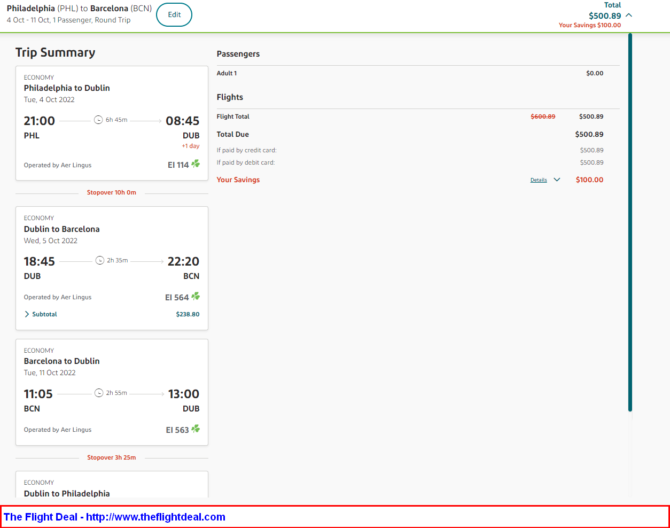Click the Your Savings label in summary
The width and height of the screenshot is (670, 528).
click(238, 180)
